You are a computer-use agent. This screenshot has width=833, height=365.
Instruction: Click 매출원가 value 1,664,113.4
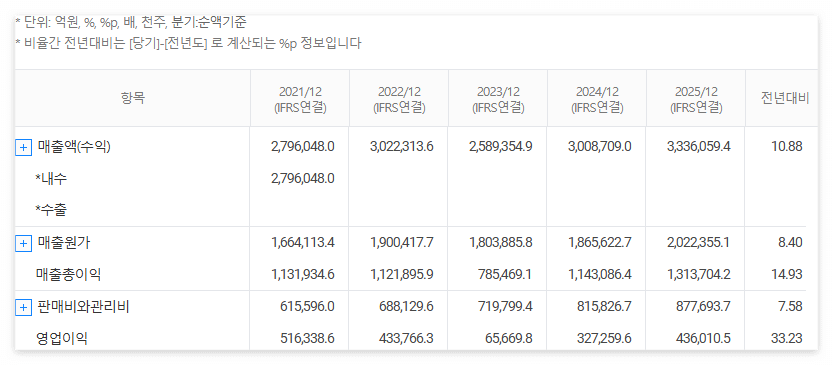[x=303, y=243]
